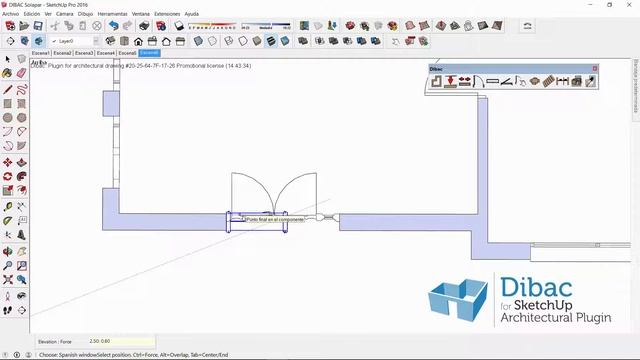Switch to the Front view house icon
The width and height of the screenshot is (640, 360).
138,41
